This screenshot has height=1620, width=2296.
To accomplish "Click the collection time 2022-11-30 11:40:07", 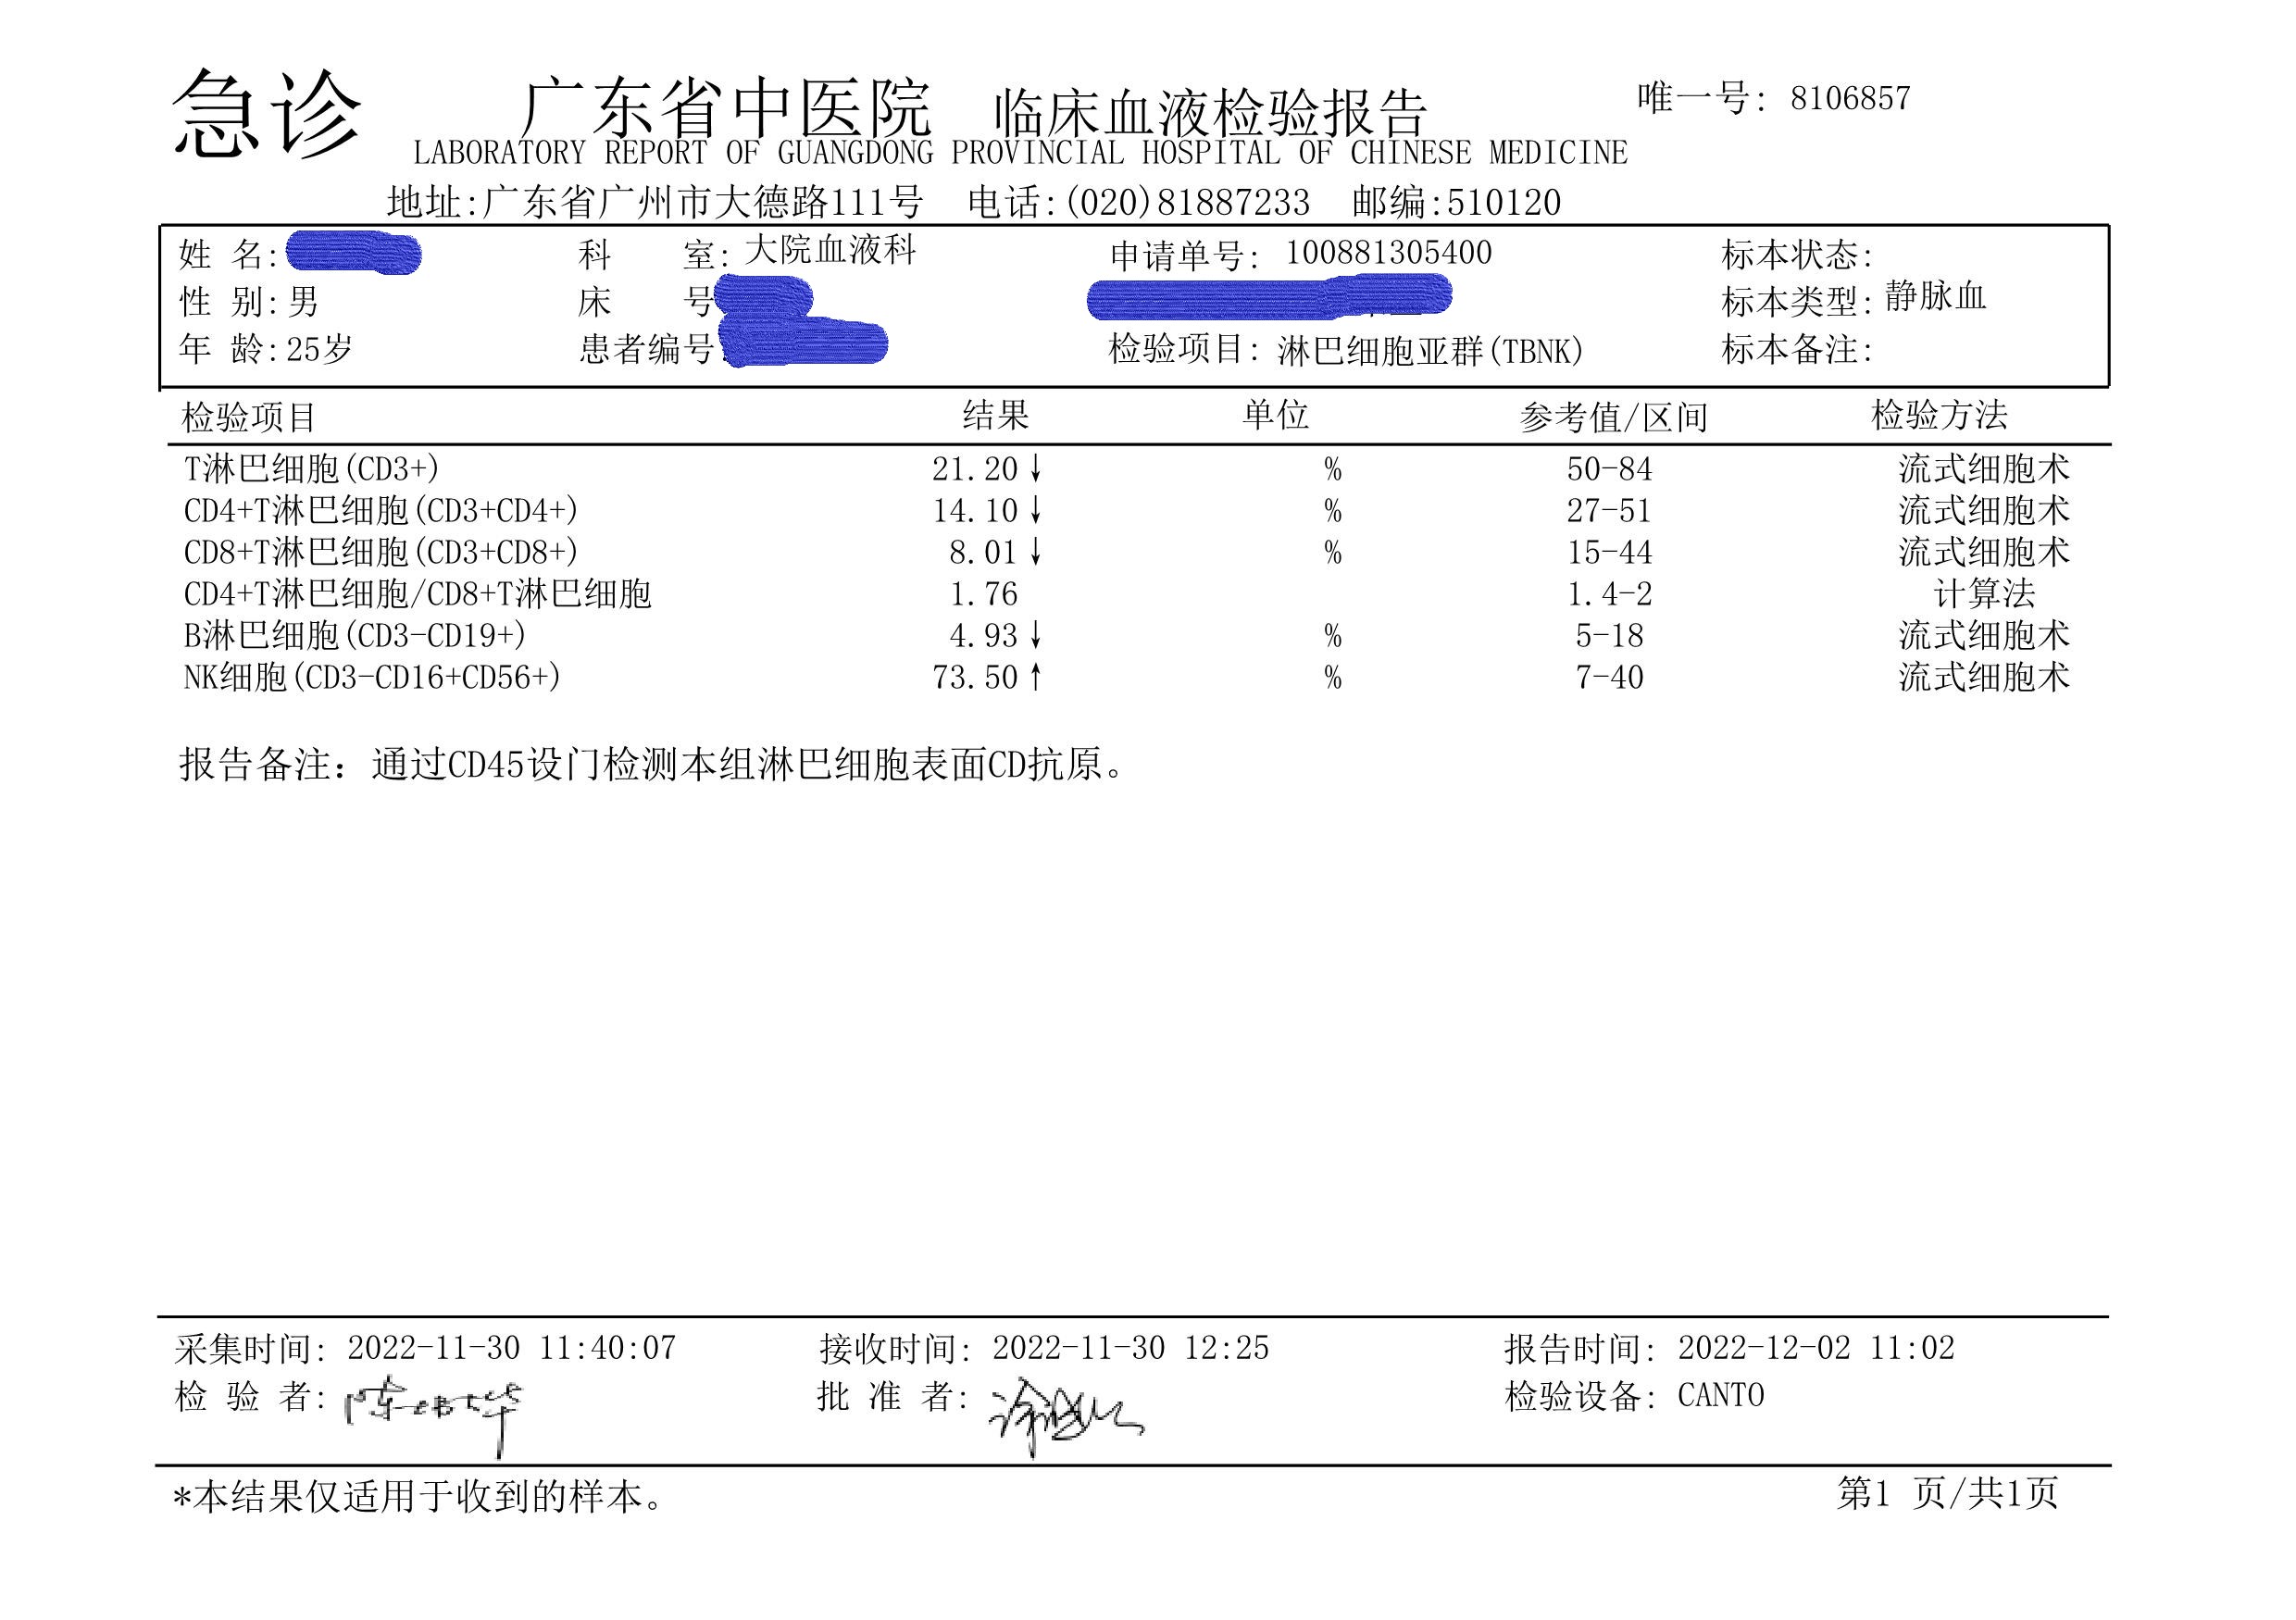I will (512, 1348).
